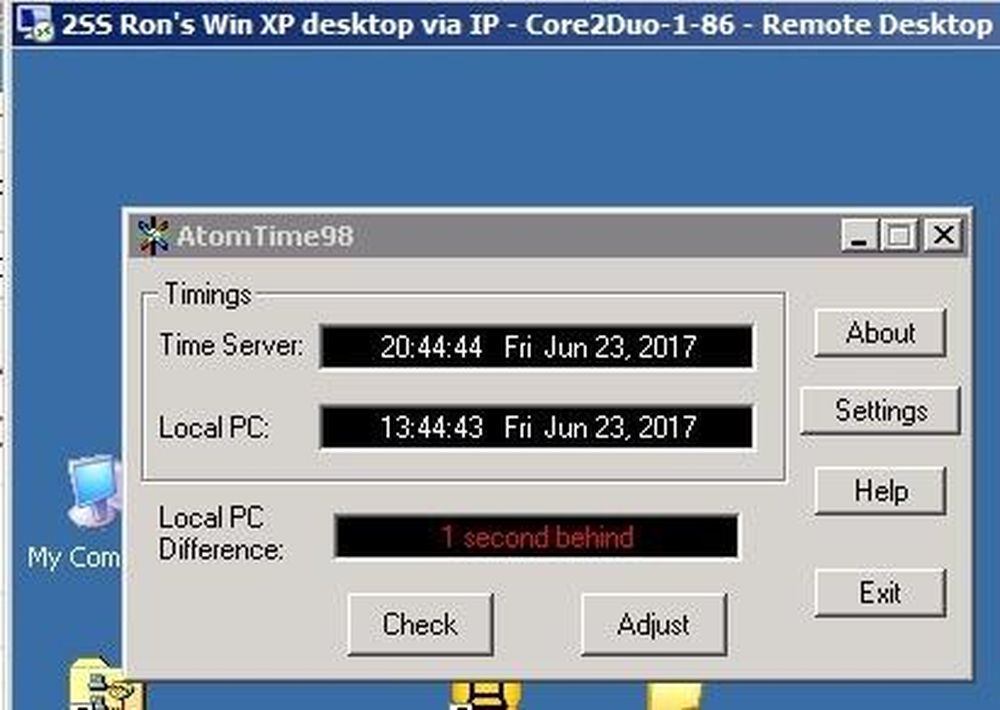This screenshot has width=1000, height=710.
Task: Click the Remote Desktop title bar icon
Action: (33, 23)
